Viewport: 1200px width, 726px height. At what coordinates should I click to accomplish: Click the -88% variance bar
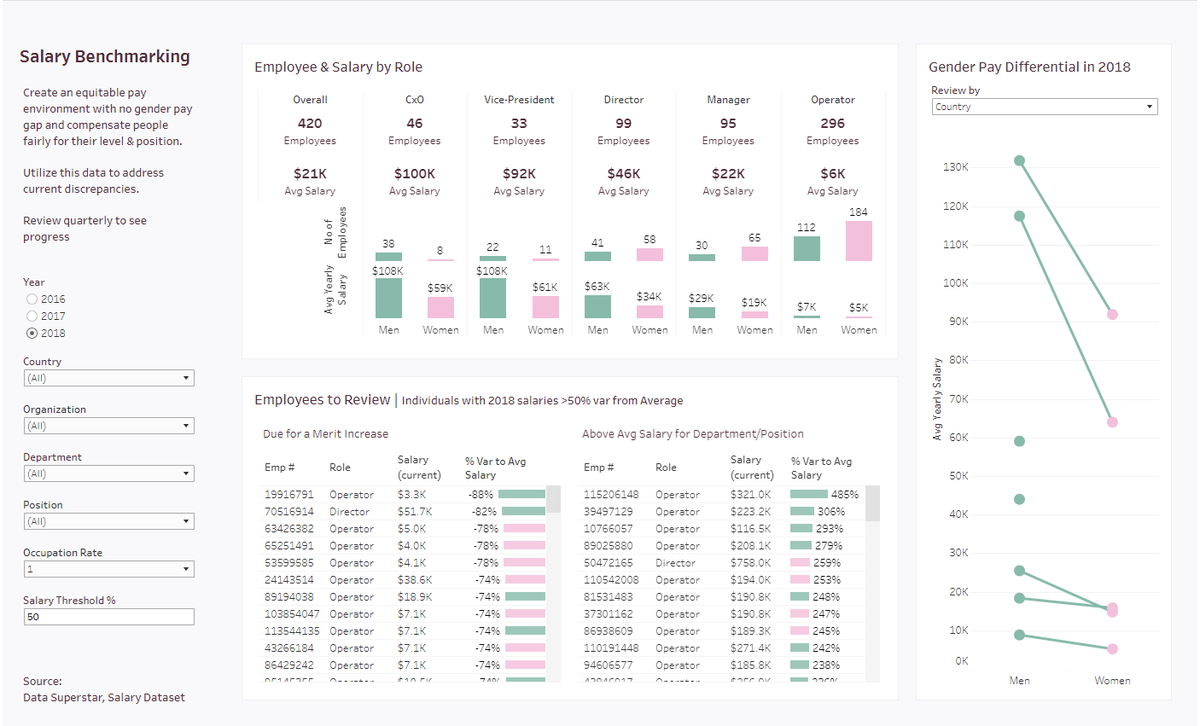click(x=521, y=494)
